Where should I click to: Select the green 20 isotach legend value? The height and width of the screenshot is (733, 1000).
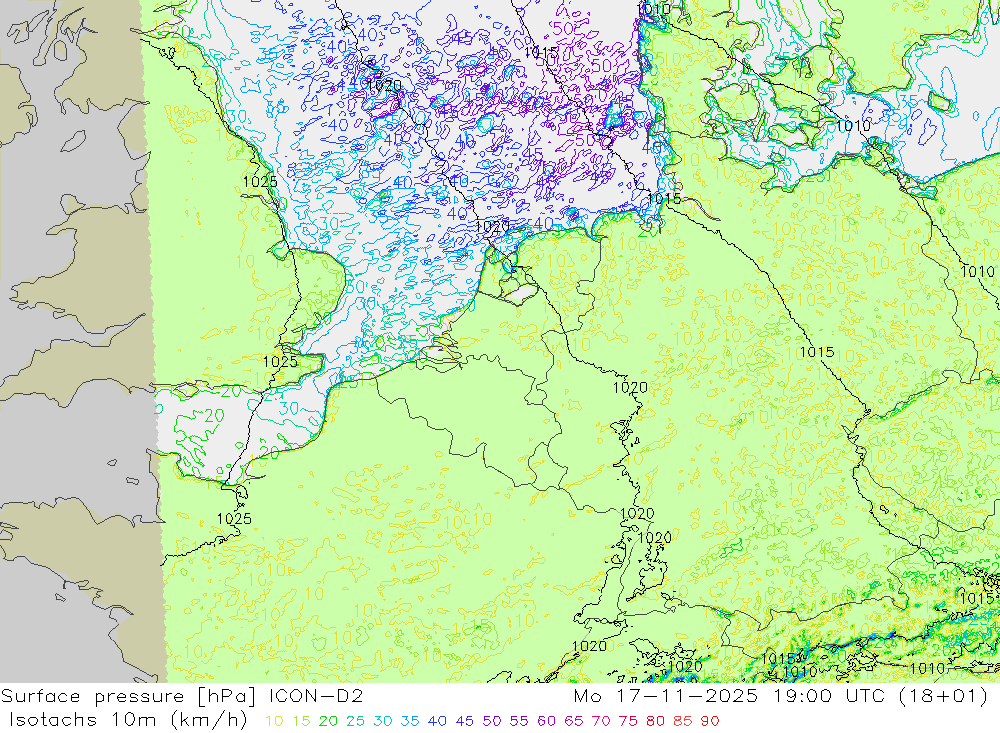pos(328,722)
